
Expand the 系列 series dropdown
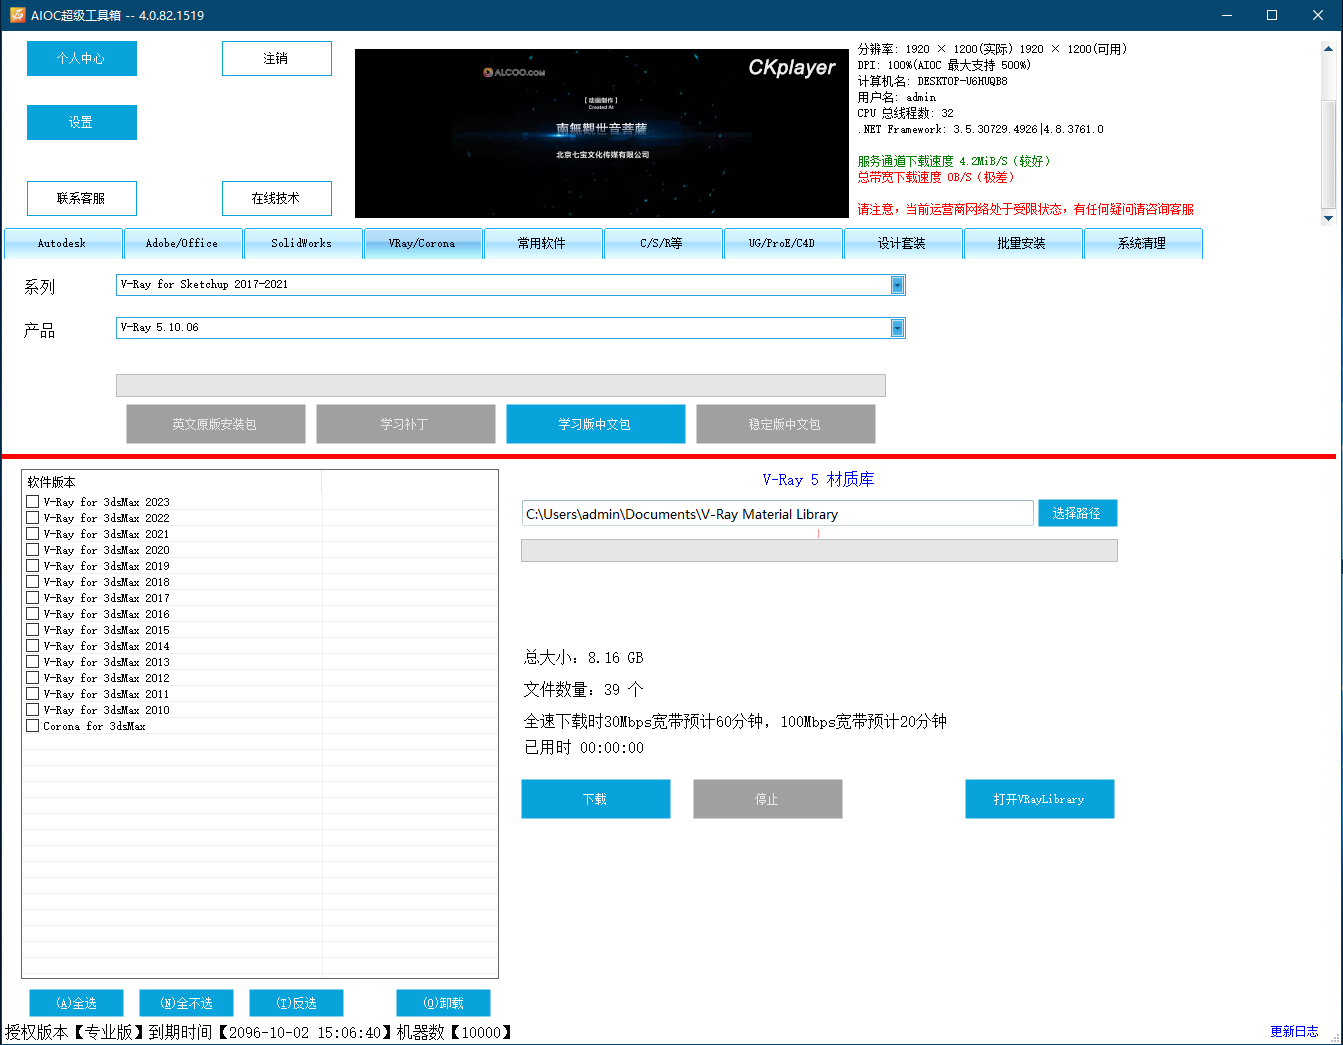[897, 285]
